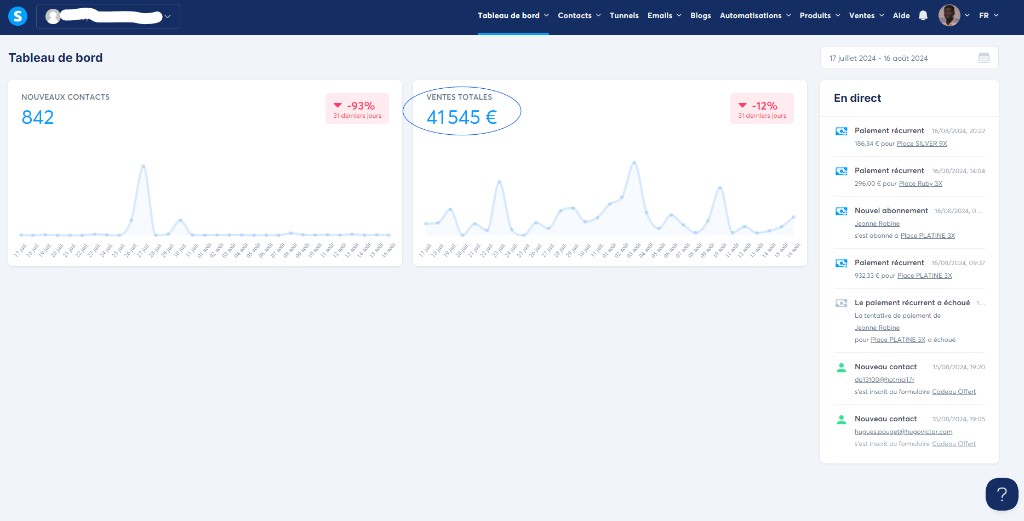Open the calendar icon in date field
Image resolution: width=1024 pixels, height=521 pixels.
(x=984, y=58)
